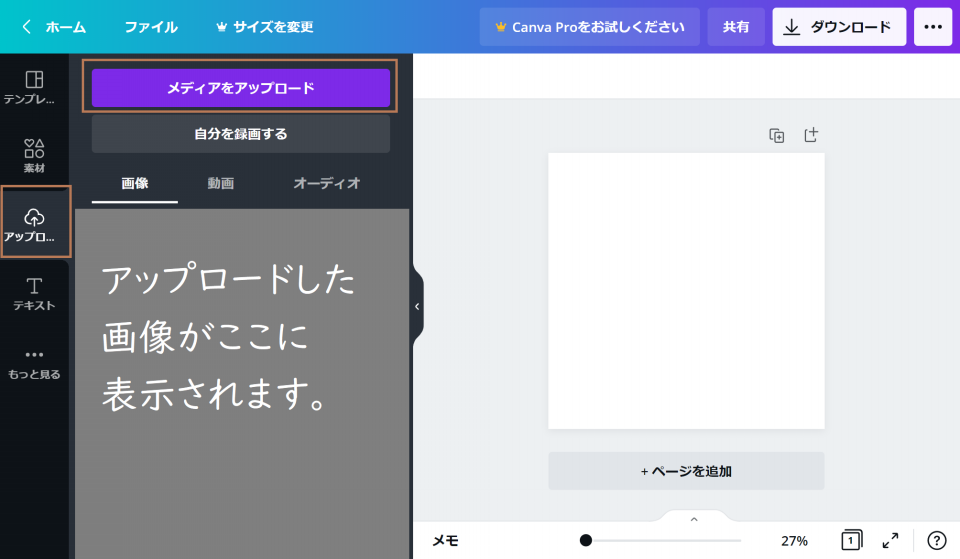Screen dimensions: 960x559
Task: Collapse the side panel with arrow handle
Action: pyautogui.click(x=417, y=306)
